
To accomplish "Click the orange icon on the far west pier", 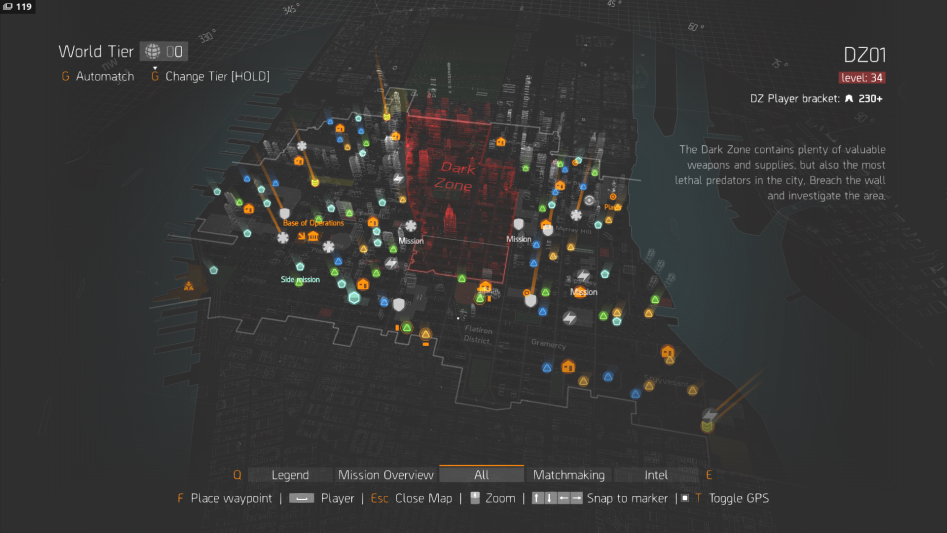I will (x=189, y=286).
